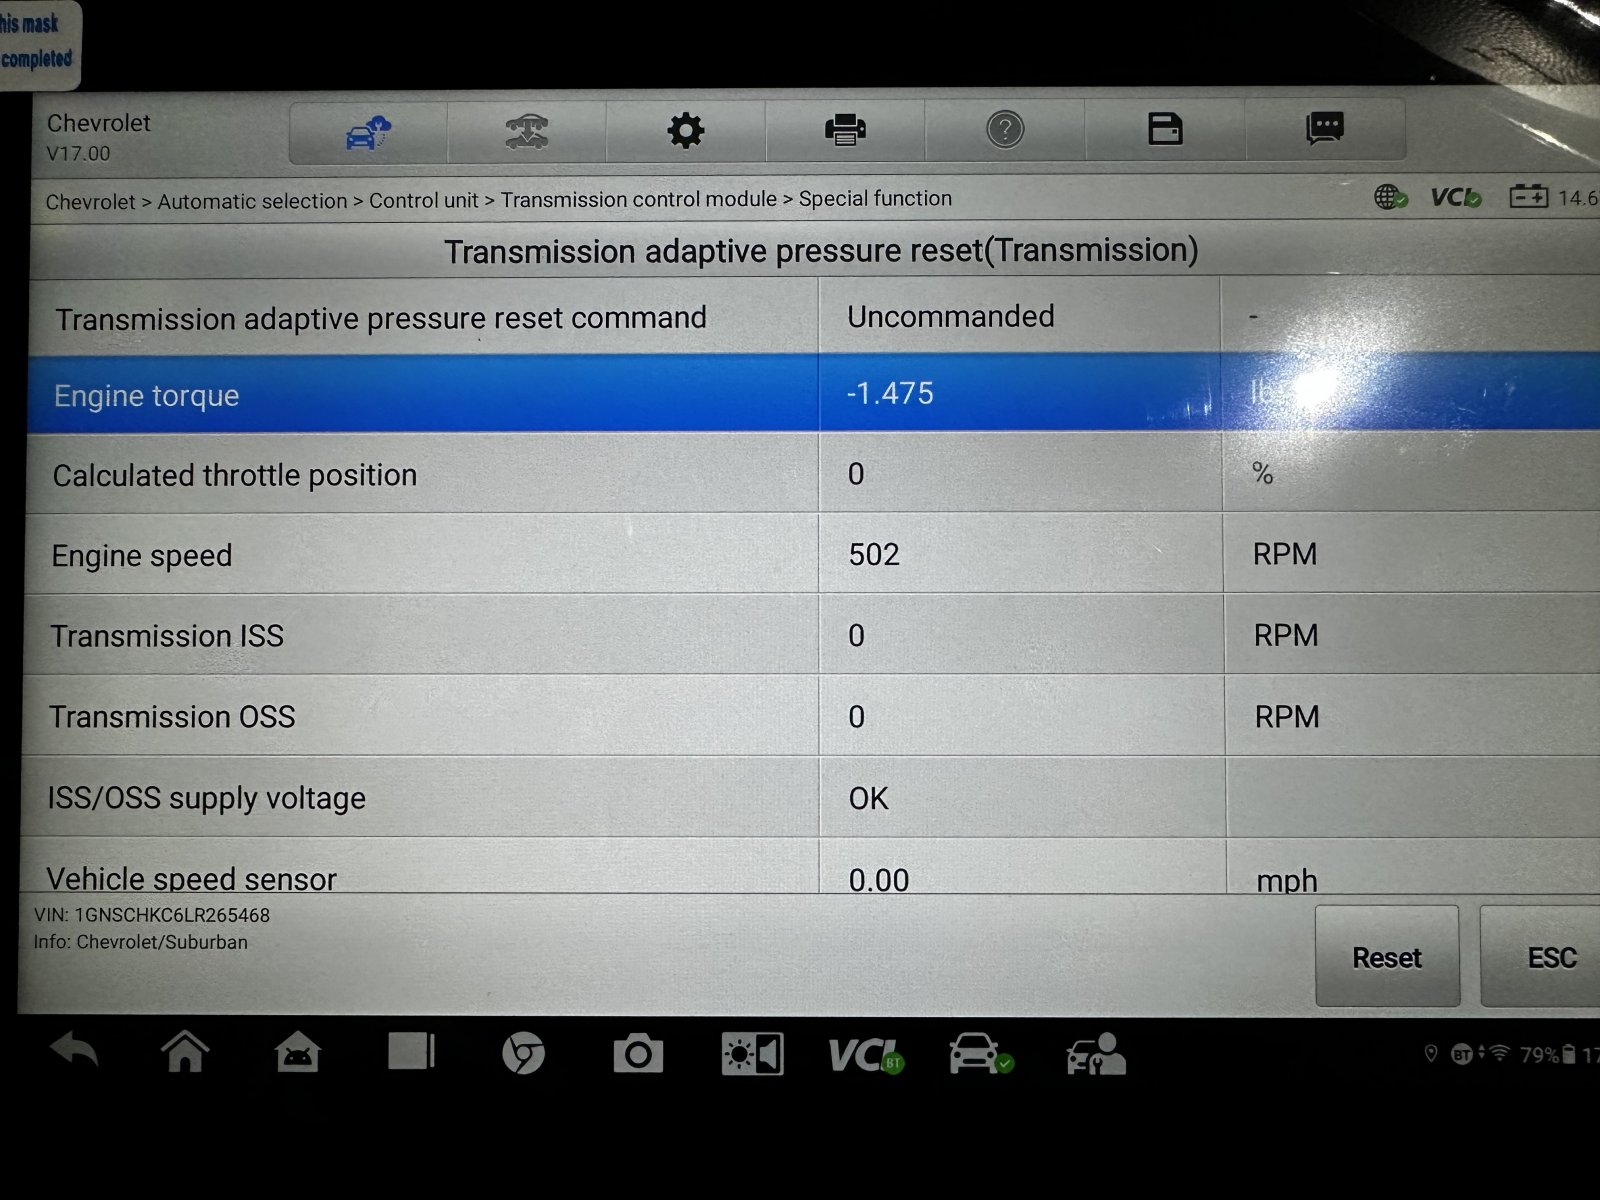Launch the Chrome browser
The image size is (1600, 1200).
point(523,1054)
